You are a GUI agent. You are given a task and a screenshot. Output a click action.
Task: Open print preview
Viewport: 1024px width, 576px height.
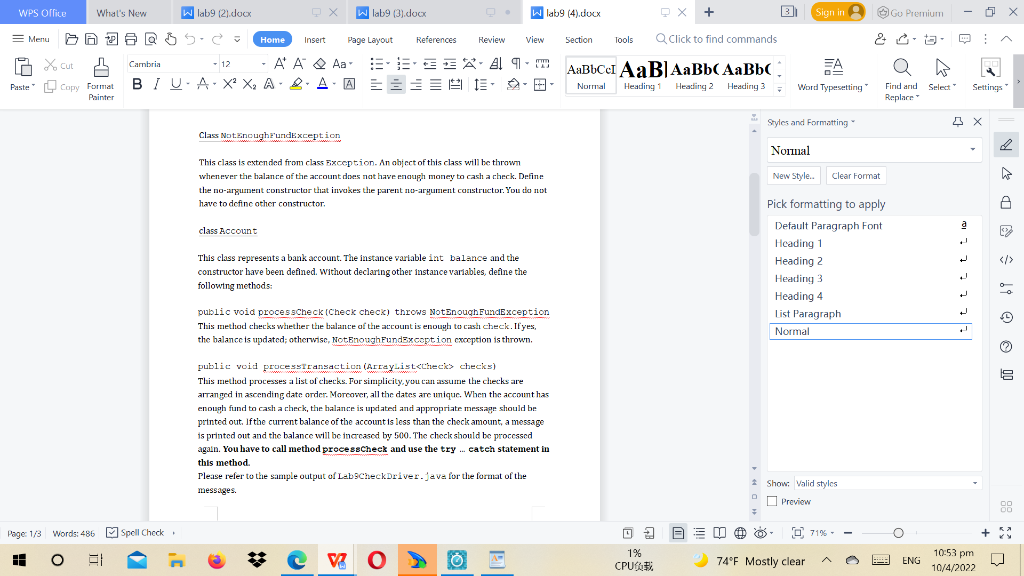coord(151,39)
